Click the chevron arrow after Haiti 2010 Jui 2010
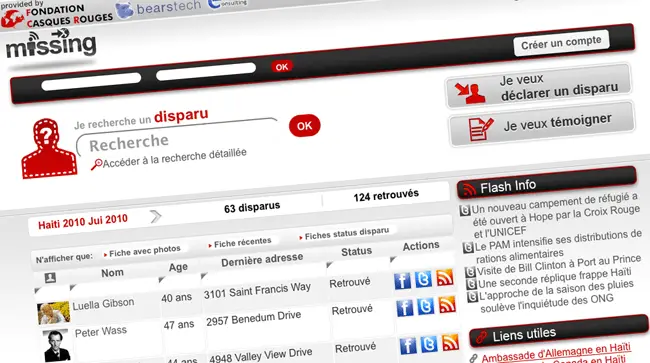The image size is (650, 363). coord(155,216)
